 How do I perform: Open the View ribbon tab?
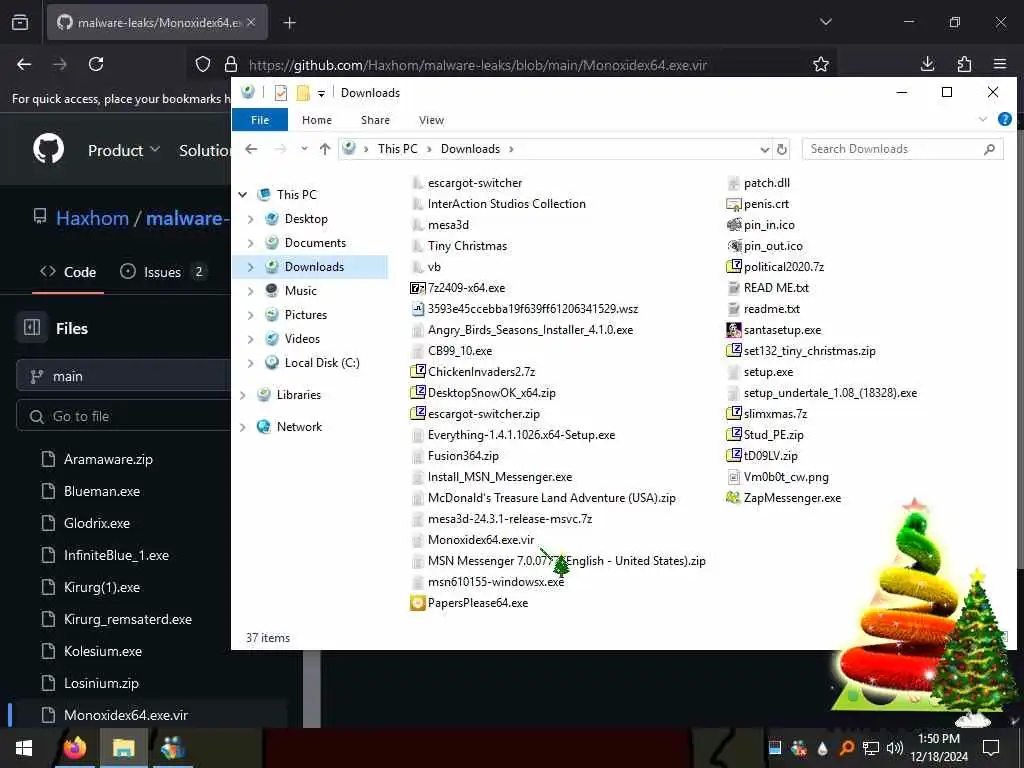click(x=431, y=120)
